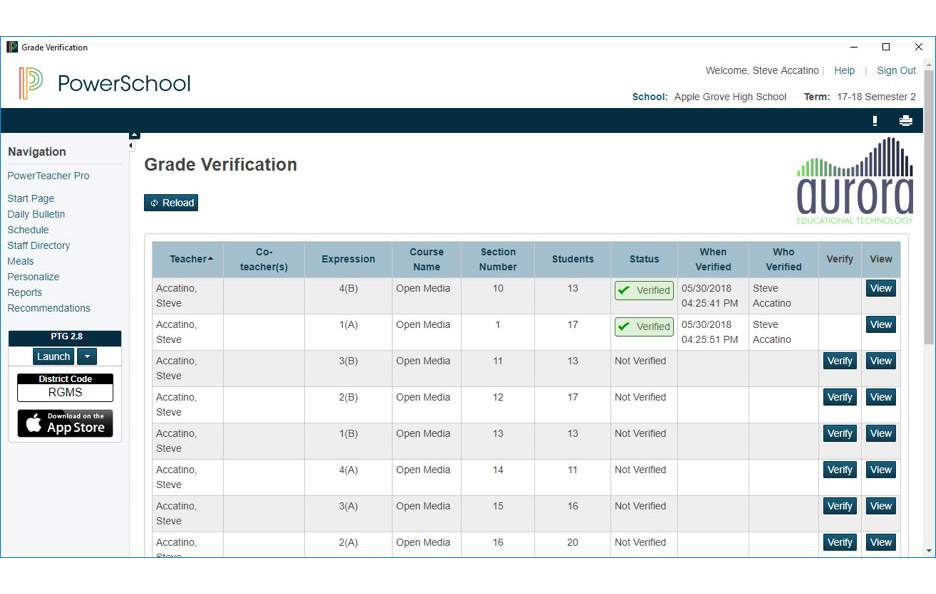This screenshot has height=594, width=936.
Task: Open the Download on the App Store badge
Action: (x=65, y=423)
